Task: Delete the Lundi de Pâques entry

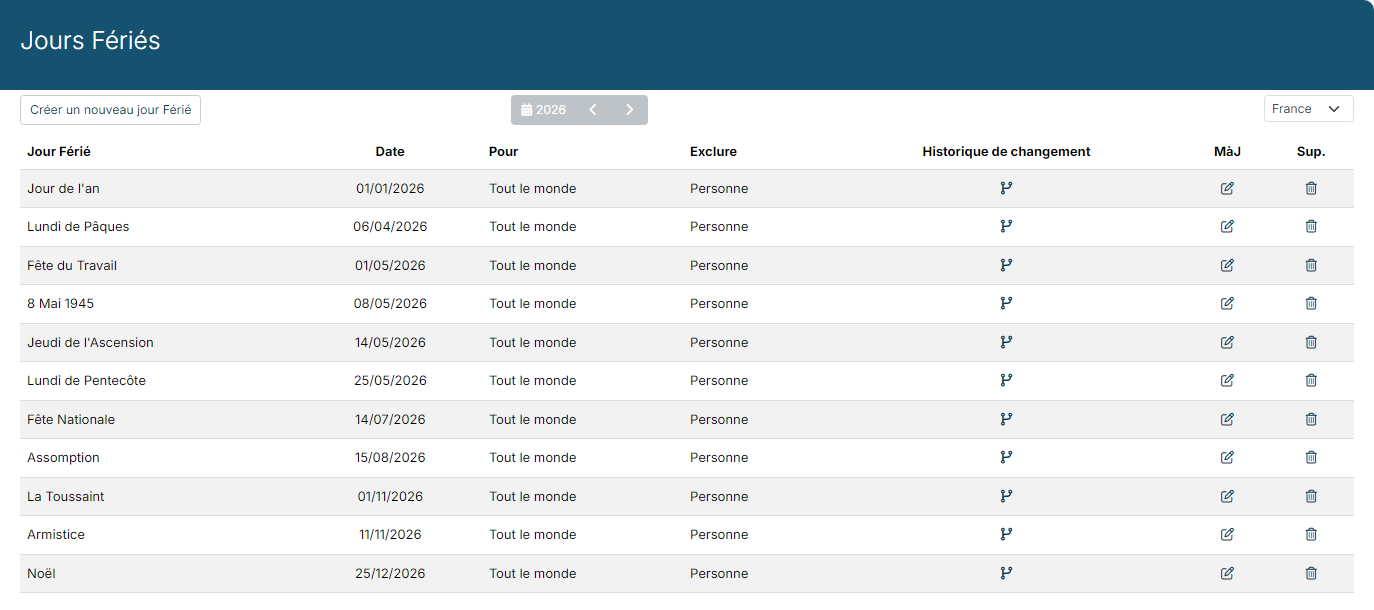Action: point(1311,226)
